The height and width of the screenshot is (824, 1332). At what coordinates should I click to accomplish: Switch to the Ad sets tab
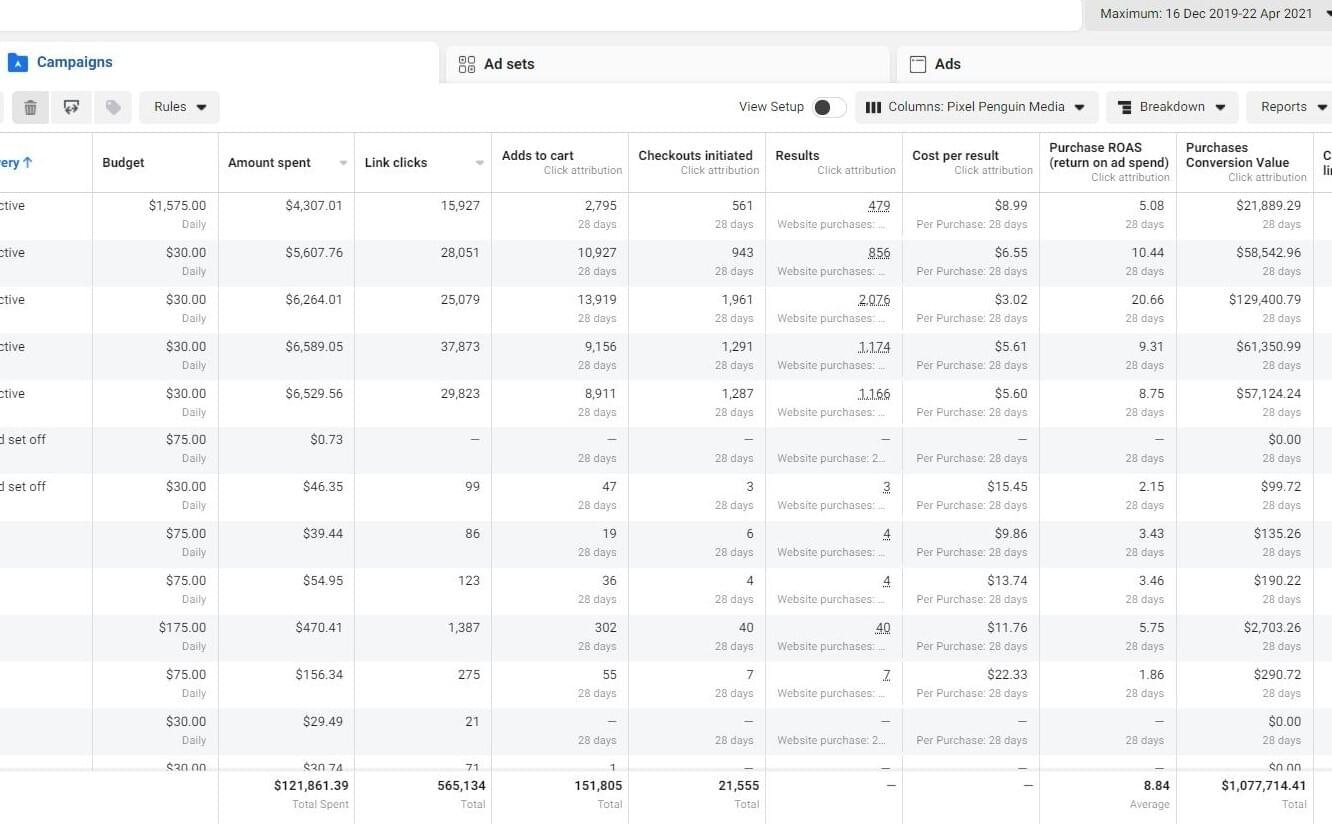coord(667,64)
